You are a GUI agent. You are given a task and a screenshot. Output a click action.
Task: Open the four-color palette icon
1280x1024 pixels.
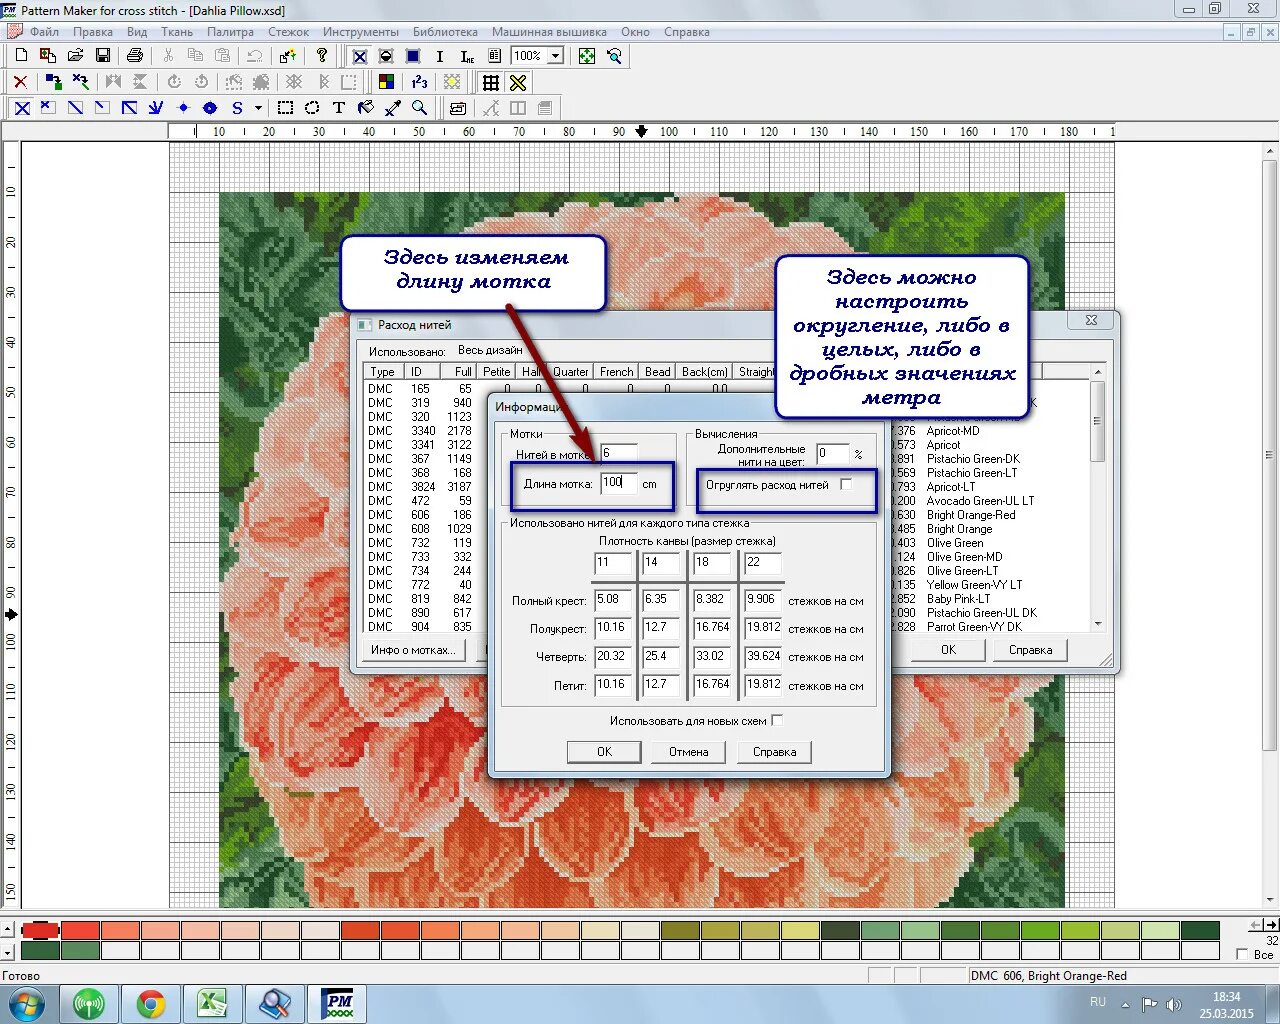[x=386, y=82]
